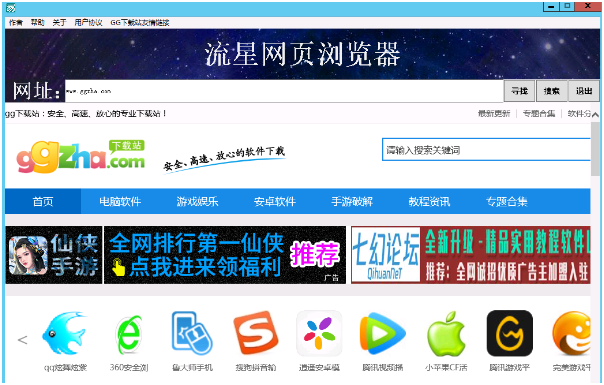Click the 360安全浏 label text
604x385 pixels.
pyautogui.click(x=129, y=367)
